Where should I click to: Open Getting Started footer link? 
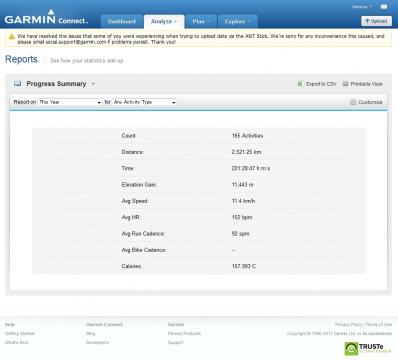(19, 333)
